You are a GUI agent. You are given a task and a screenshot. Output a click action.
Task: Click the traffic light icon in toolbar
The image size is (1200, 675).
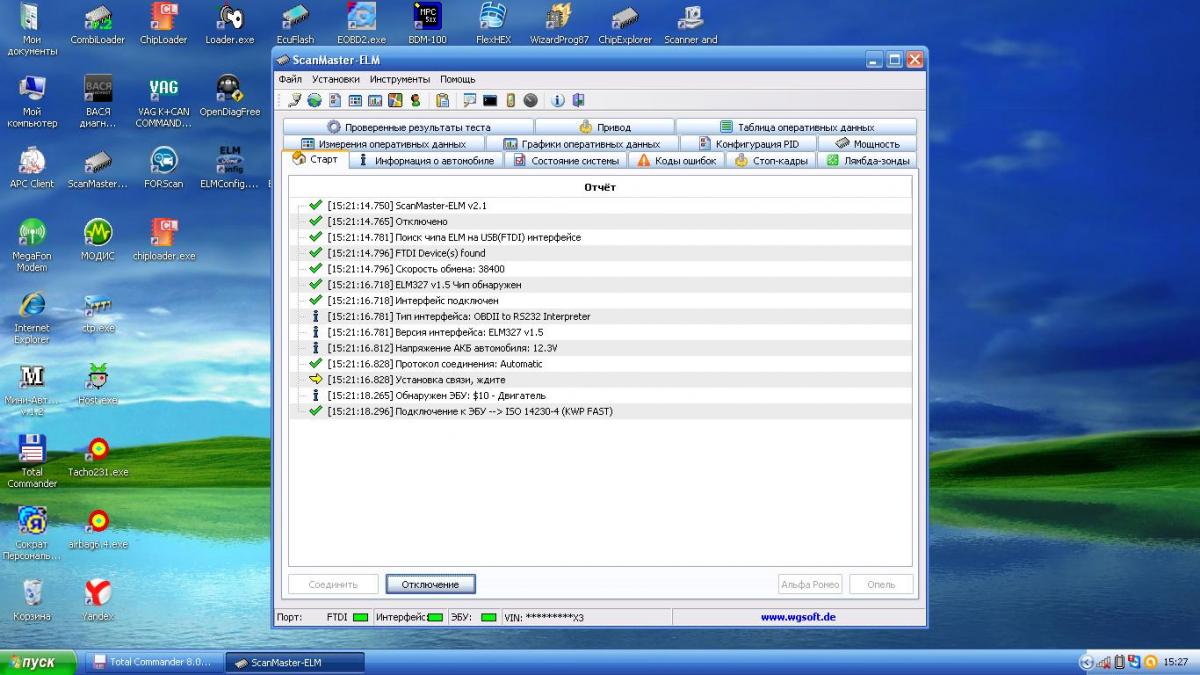[x=510, y=100]
